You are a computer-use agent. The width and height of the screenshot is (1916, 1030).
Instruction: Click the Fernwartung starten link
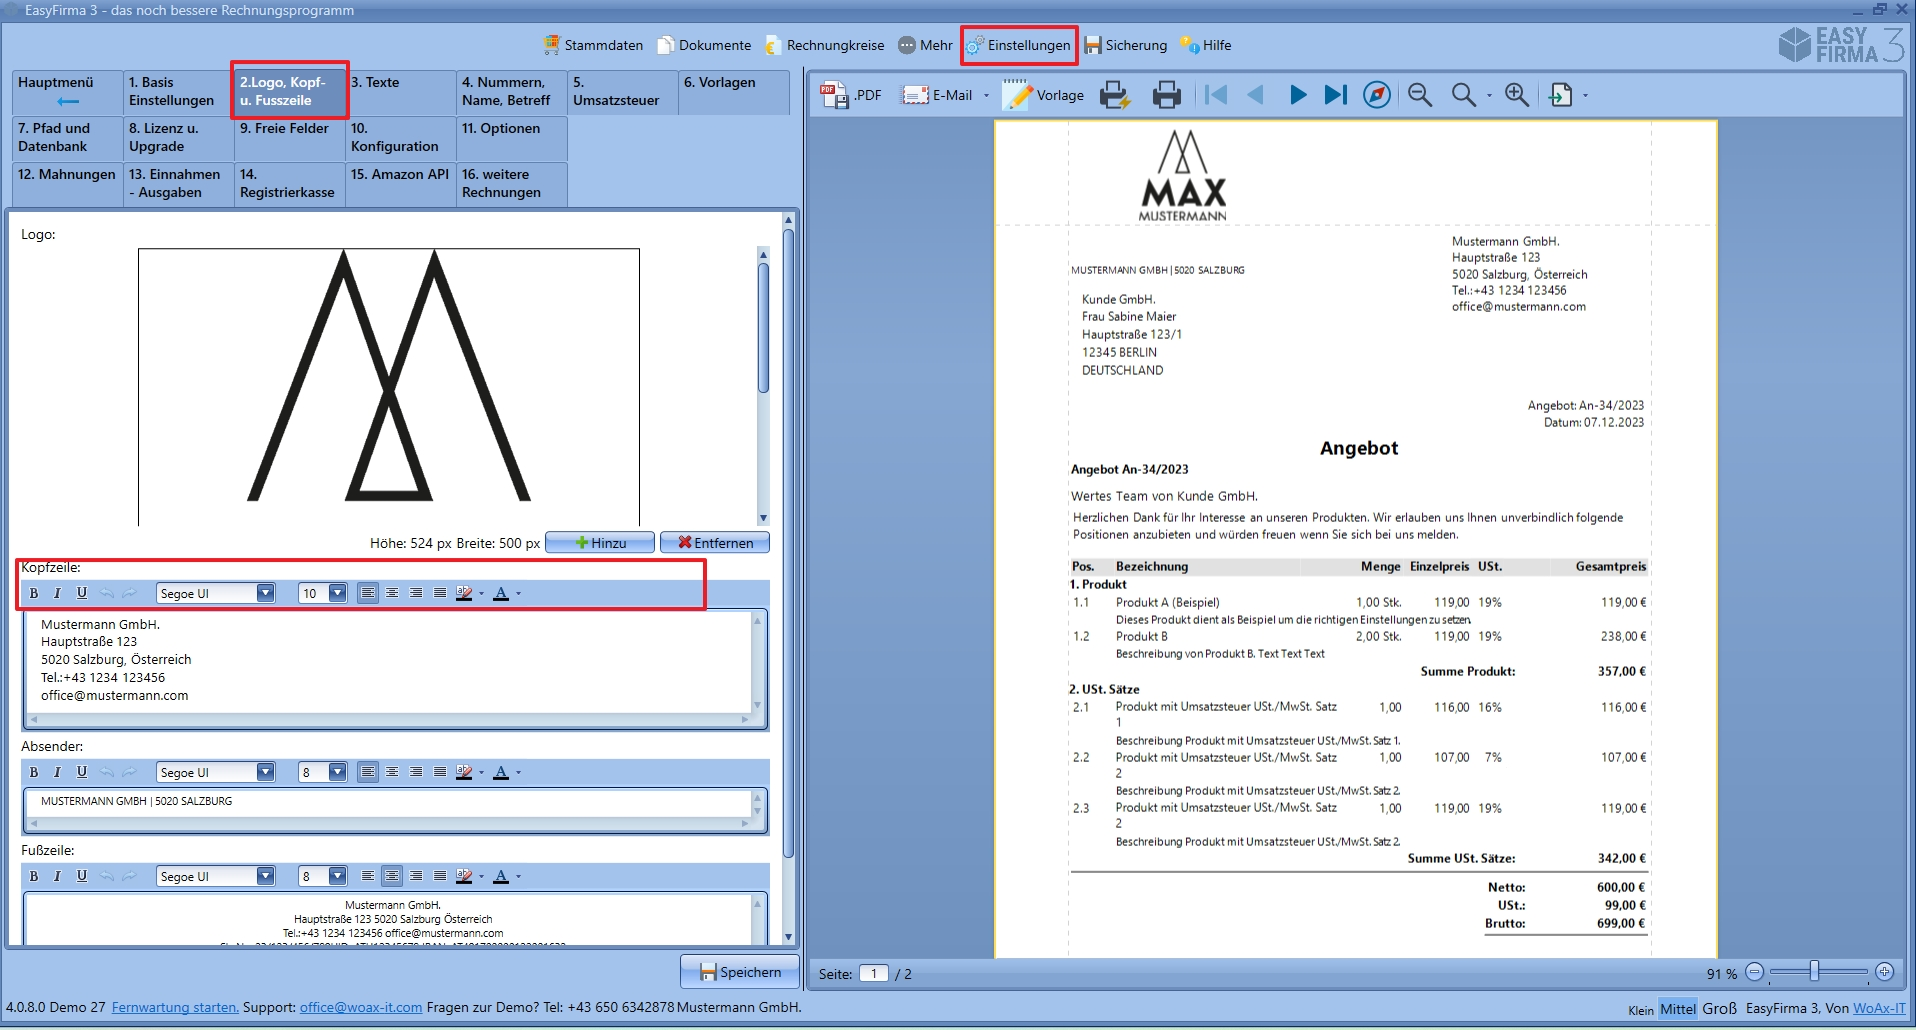tap(175, 1007)
